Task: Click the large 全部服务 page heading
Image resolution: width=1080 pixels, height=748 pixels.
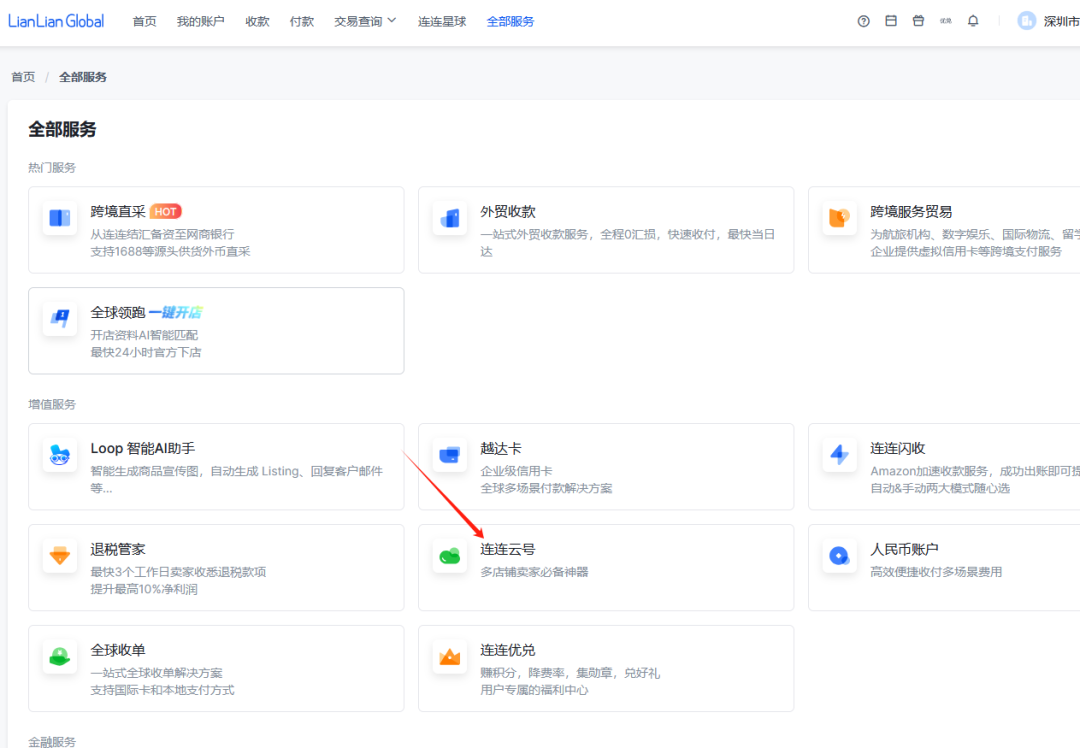Action: pos(62,129)
